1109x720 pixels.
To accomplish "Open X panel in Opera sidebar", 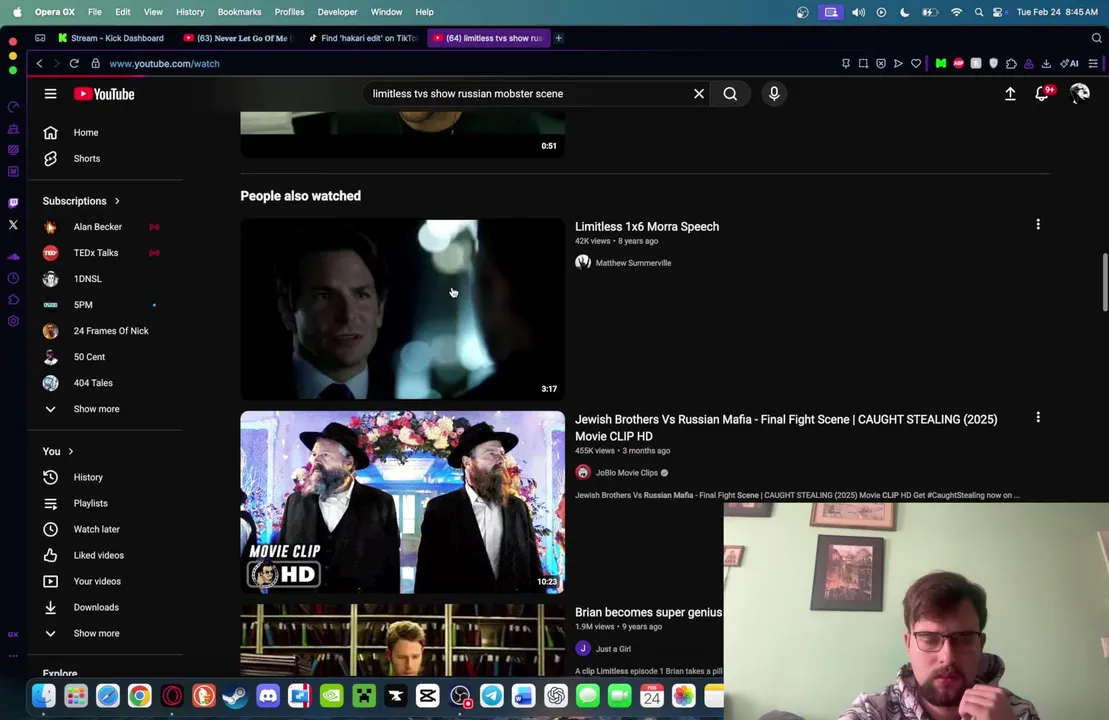I will coord(13,225).
